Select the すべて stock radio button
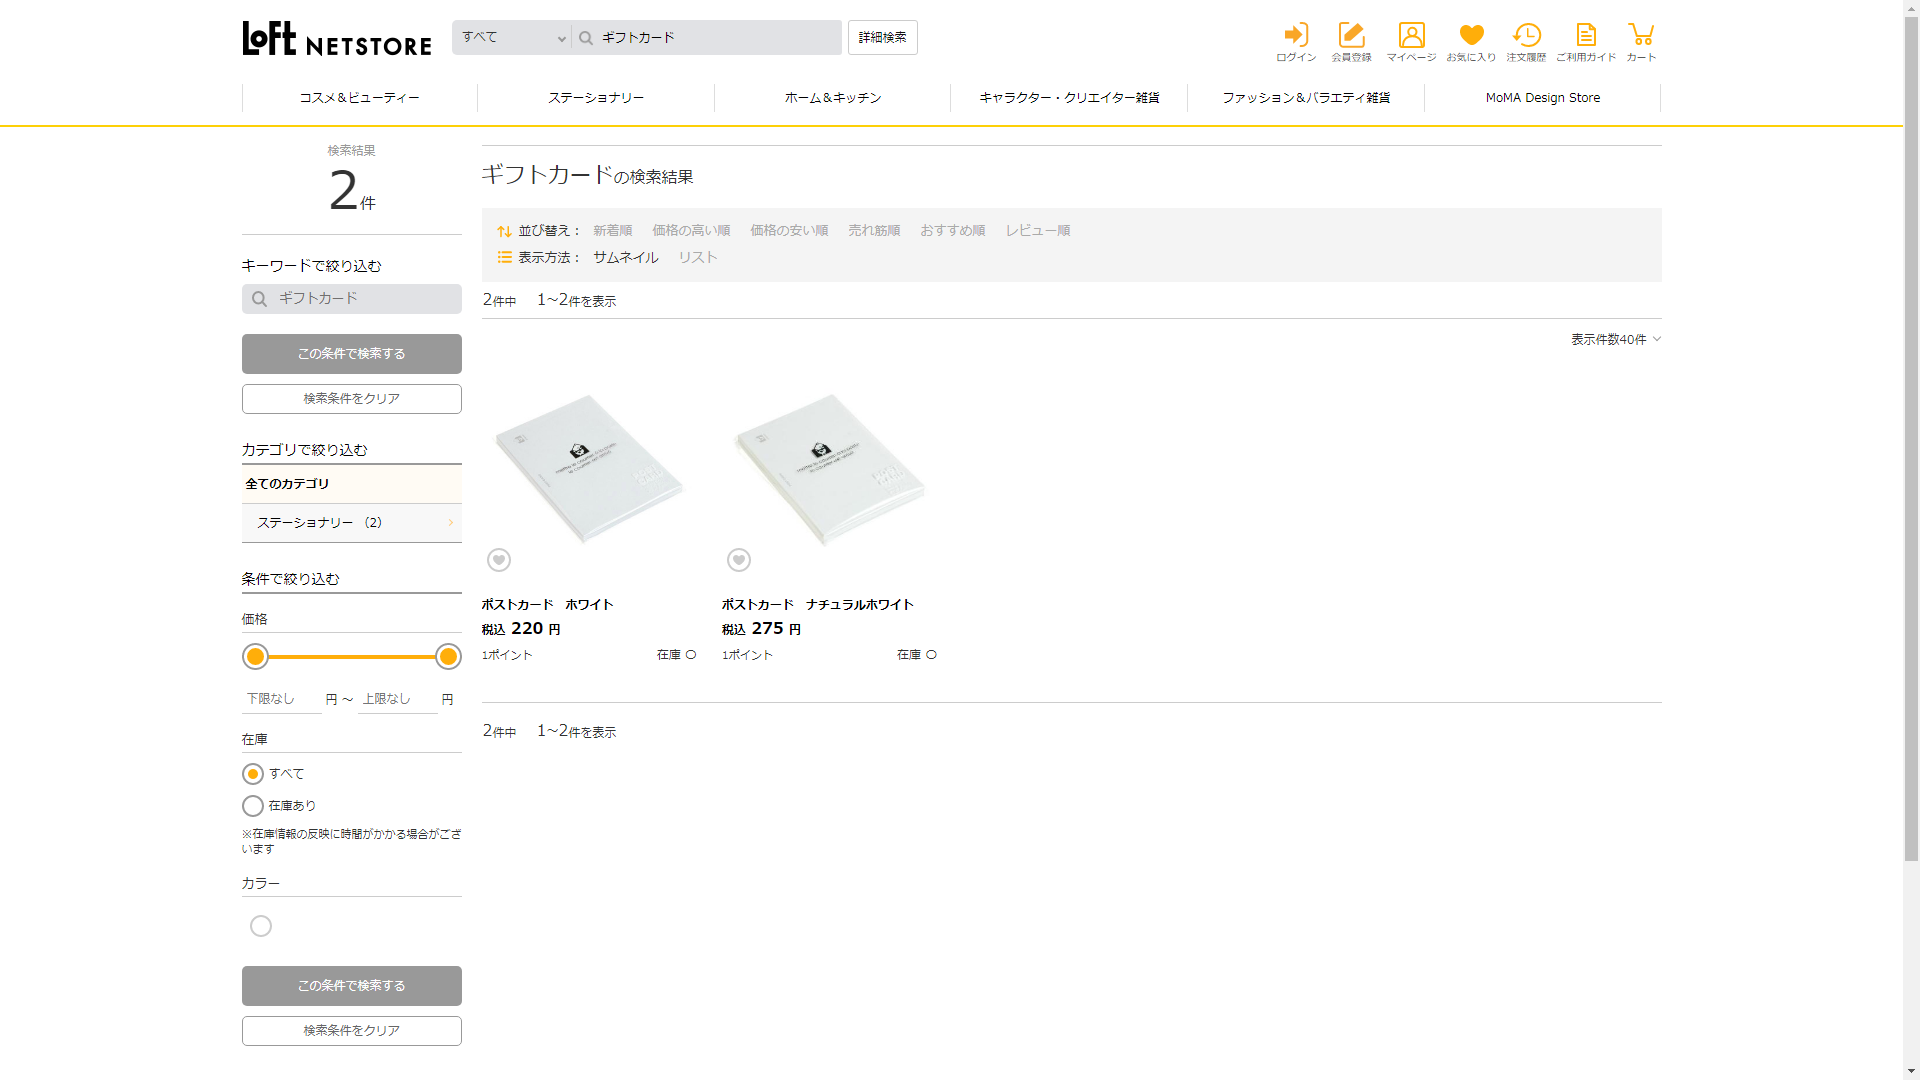Screen dimensions: 1920x1080 (253, 774)
